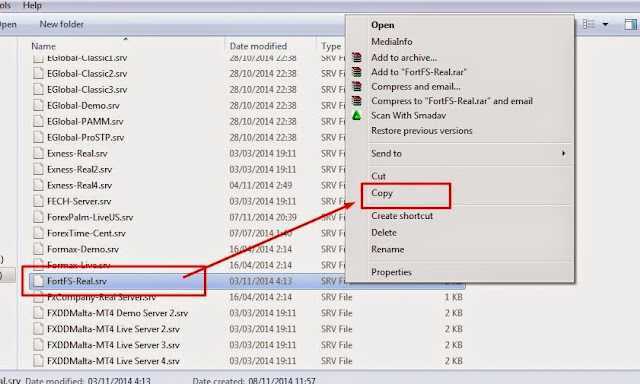Sort by Date modified column header
Viewport: 640px width, 384px height.
point(258,46)
